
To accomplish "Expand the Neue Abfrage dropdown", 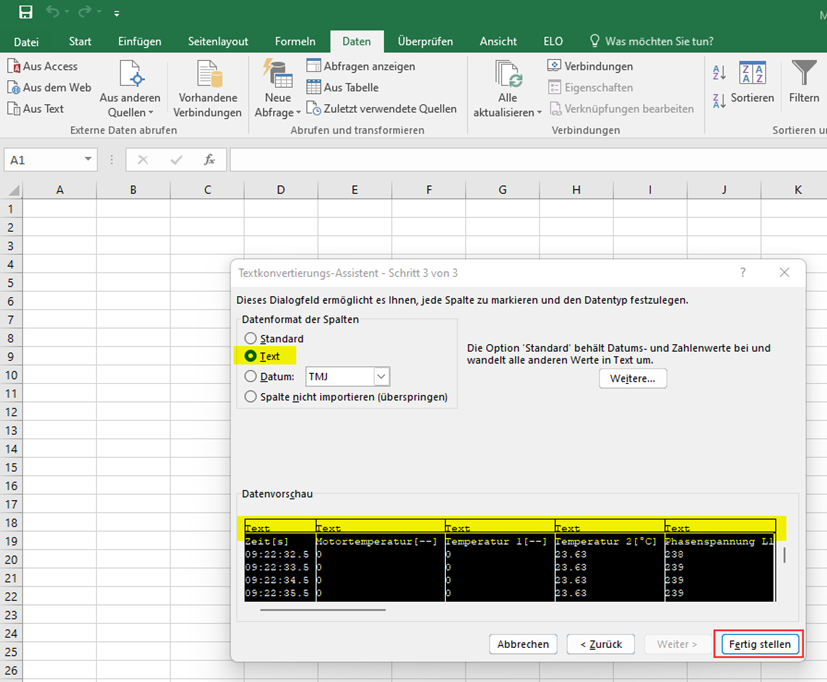I will click(278, 113).
